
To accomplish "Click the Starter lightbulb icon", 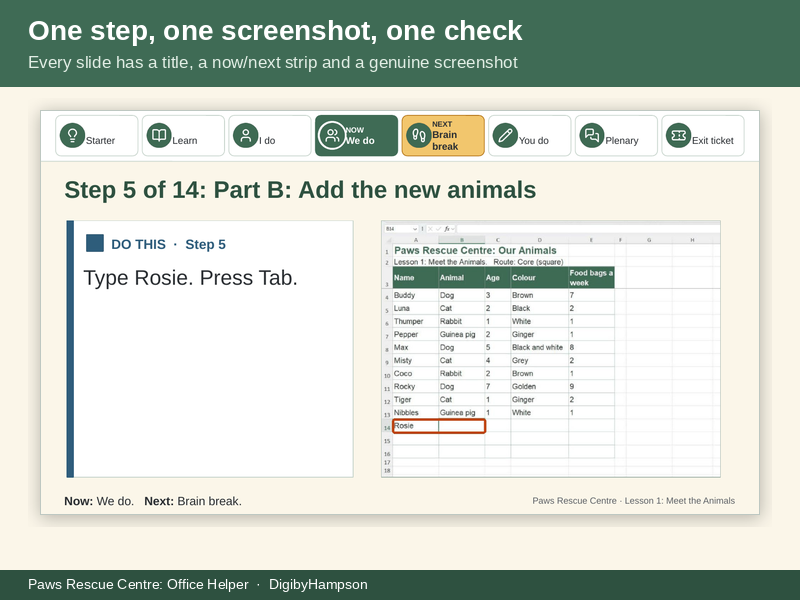I will [x=72, y=135].
